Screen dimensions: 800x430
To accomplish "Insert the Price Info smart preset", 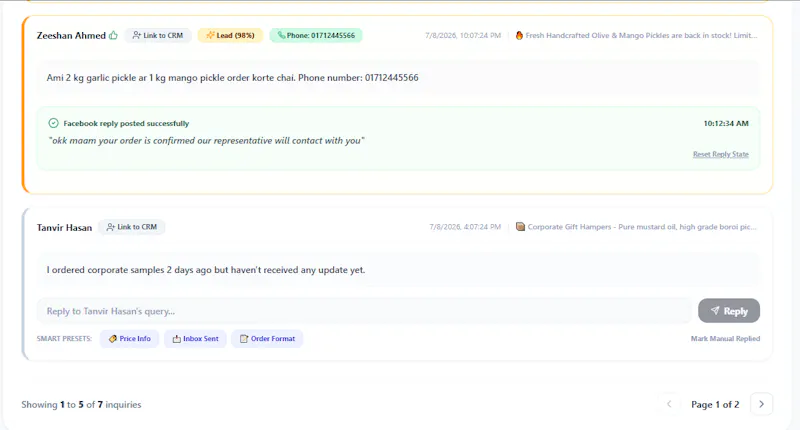I will point(130,339).
